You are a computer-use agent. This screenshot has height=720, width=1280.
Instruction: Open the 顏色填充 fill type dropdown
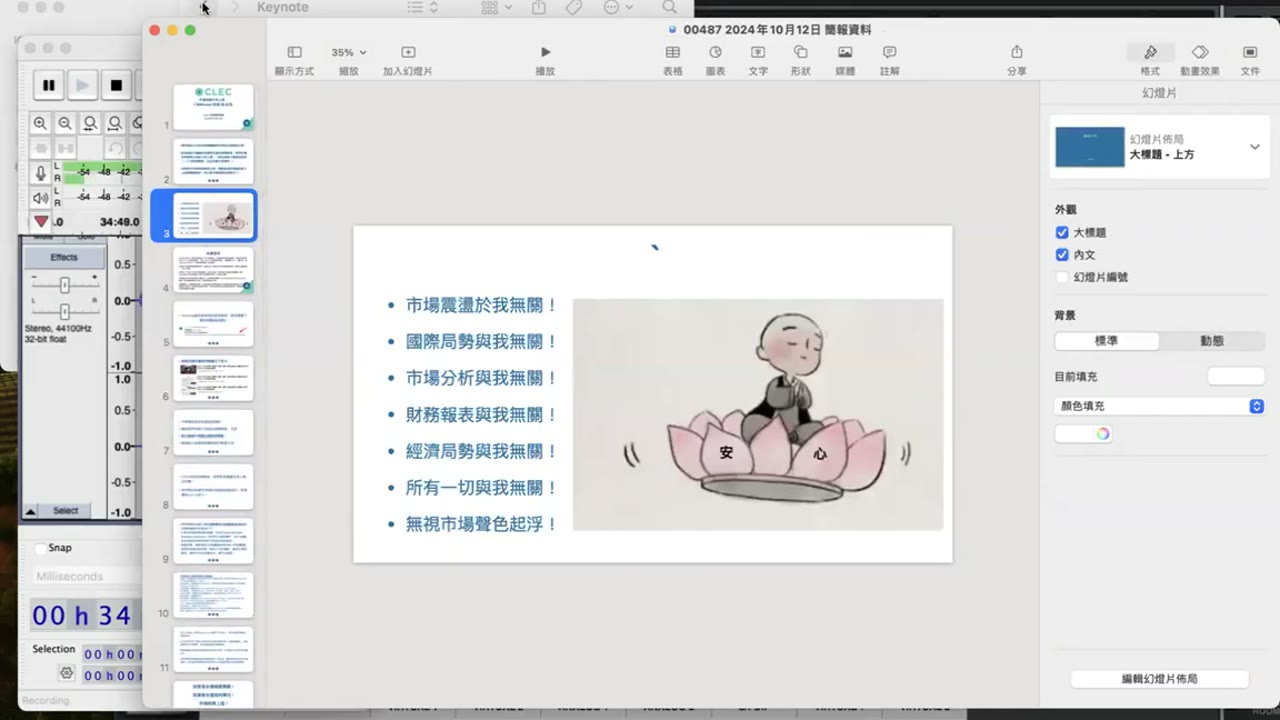click(1160, 406)
